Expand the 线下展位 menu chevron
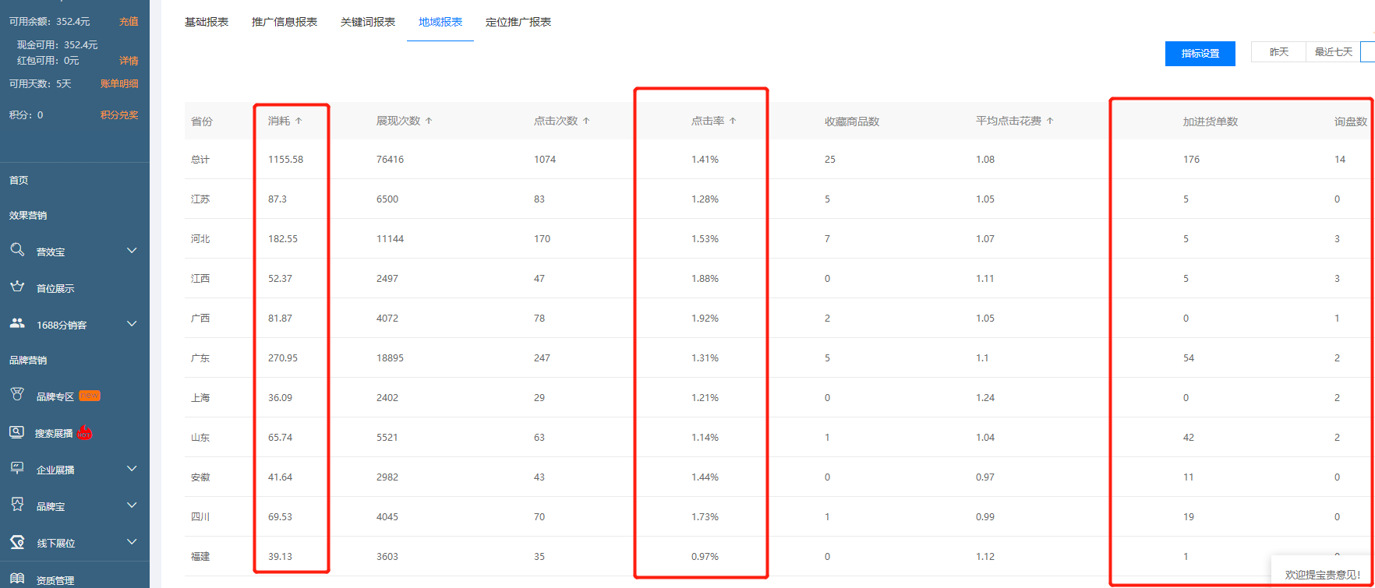Viewport: 1375px width, 588px height. [132, 542]
